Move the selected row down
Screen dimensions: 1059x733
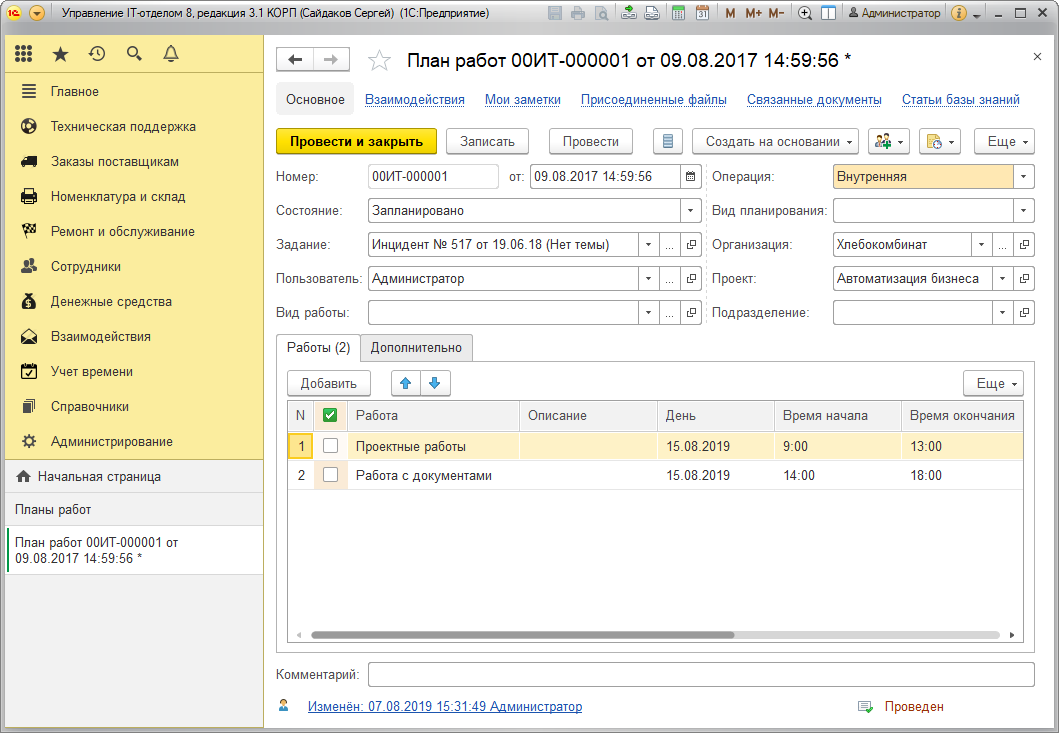[435, 383]
